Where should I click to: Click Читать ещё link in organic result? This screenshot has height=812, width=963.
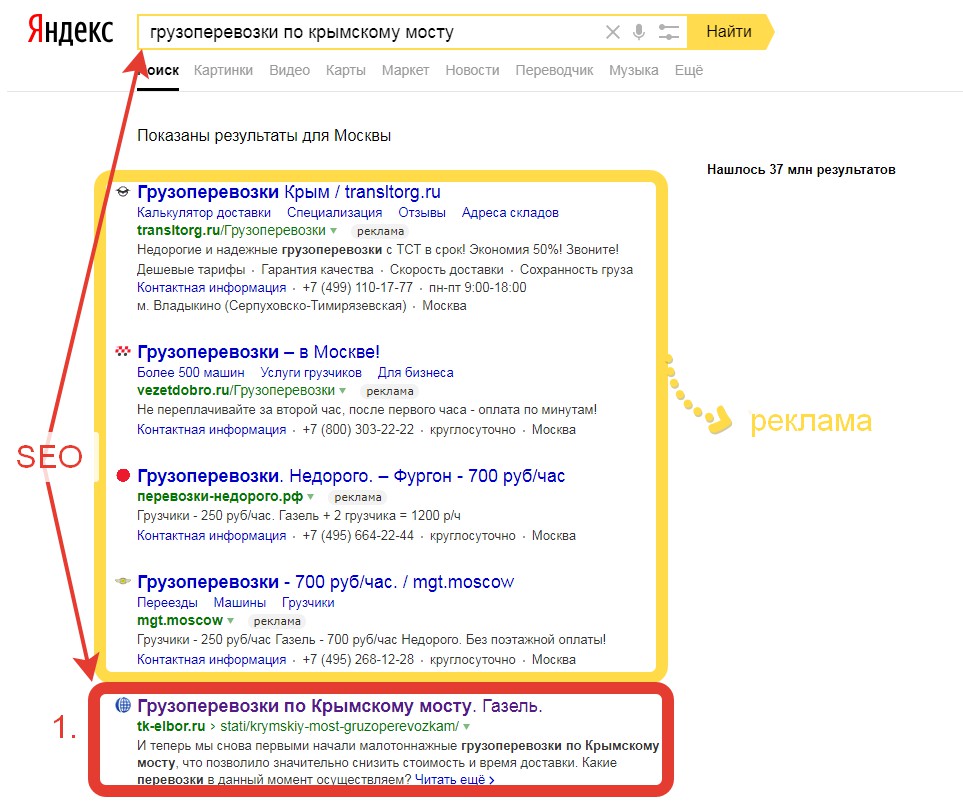pos(454,779)
